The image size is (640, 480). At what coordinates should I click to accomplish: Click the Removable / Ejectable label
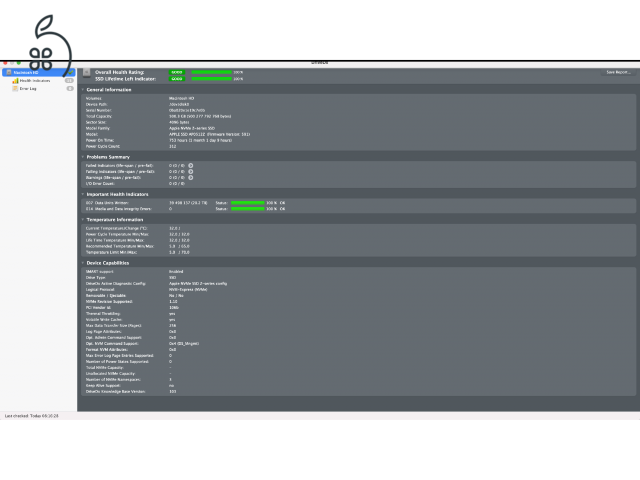(x=106, y=296)
